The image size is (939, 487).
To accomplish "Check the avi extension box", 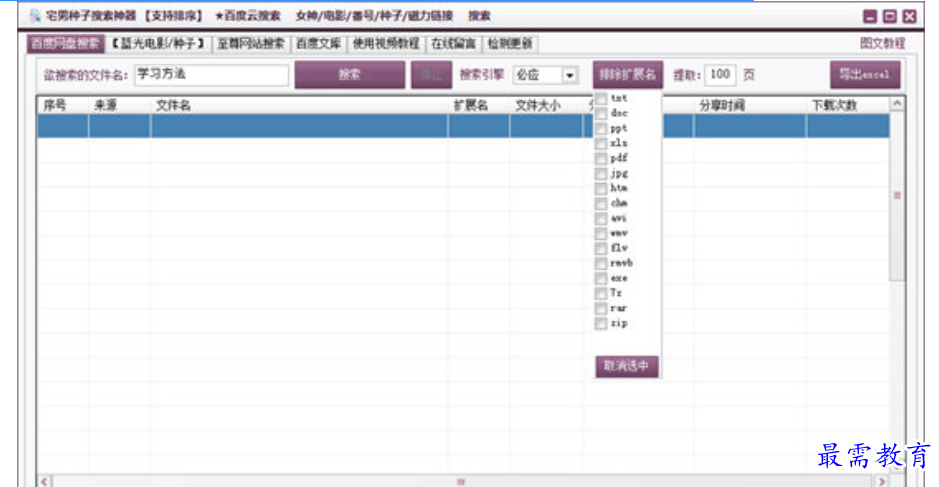I will click(x=601, y=218).
